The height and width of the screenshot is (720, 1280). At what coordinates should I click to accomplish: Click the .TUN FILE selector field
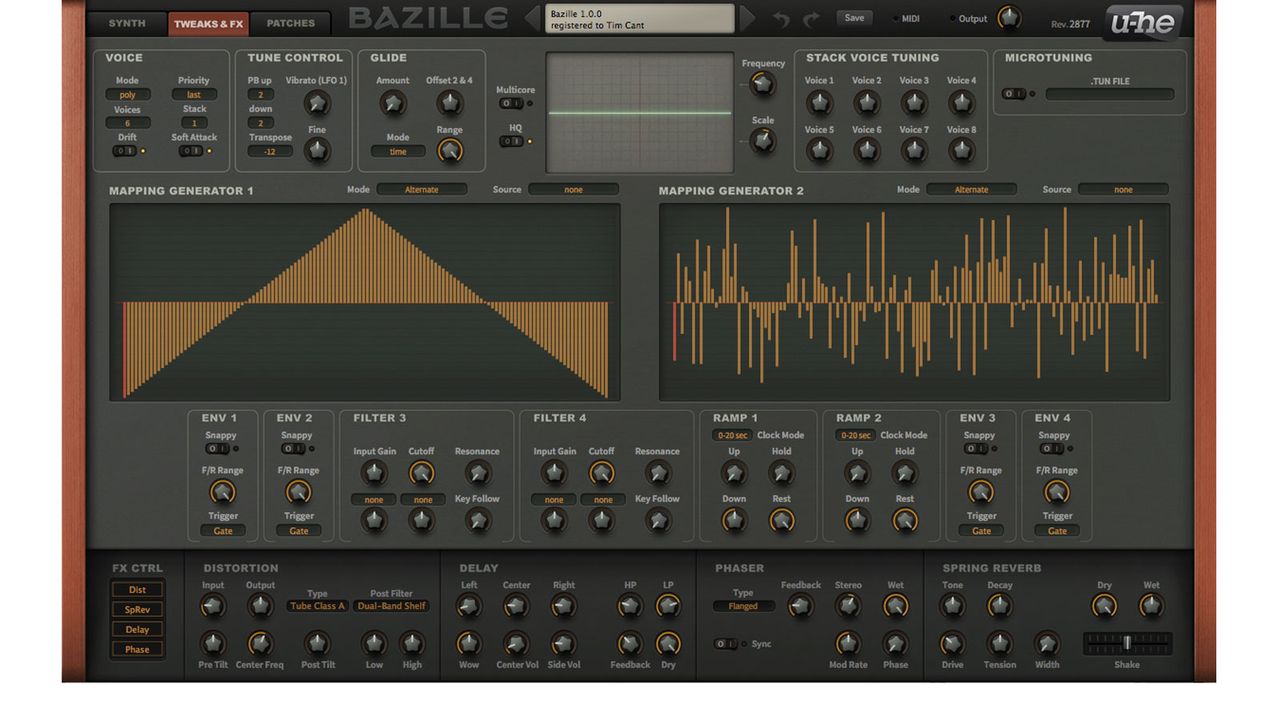[x=1110, y=94]
